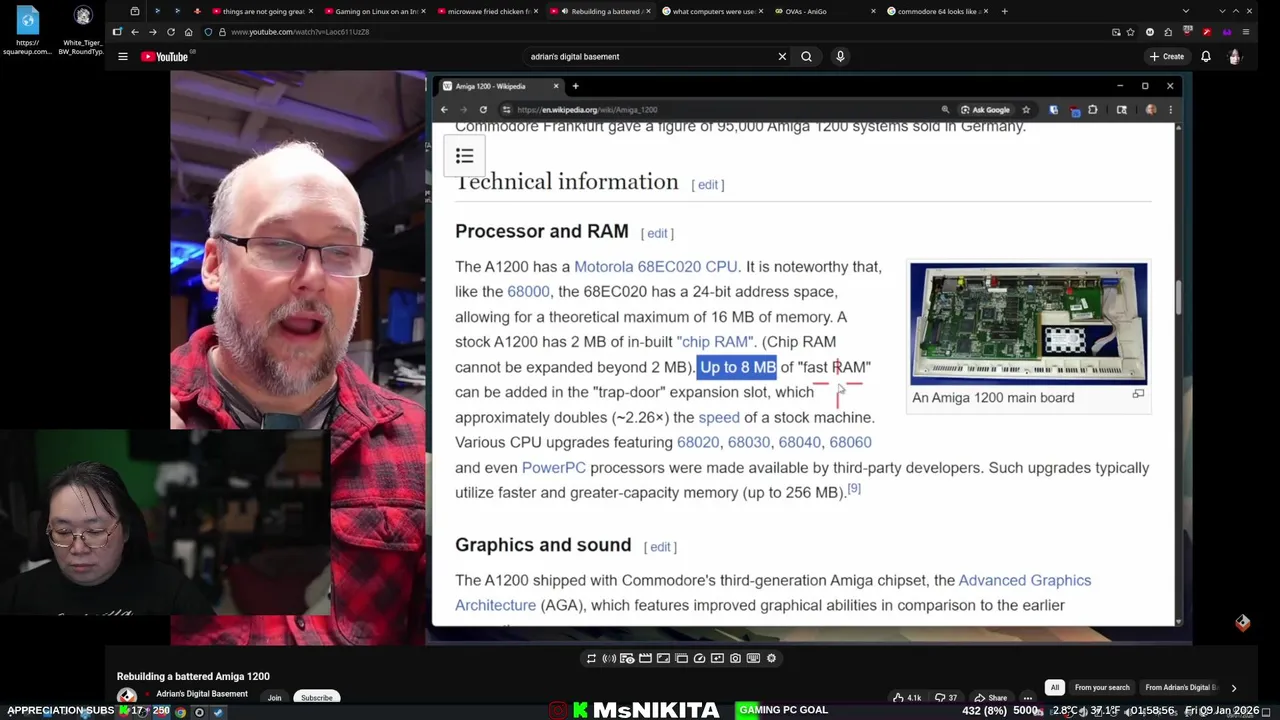Image resolution: width=1280 pixels, height=720 pixels.
Task: Start voice search with the microphone icon
Action: point(840,57)
